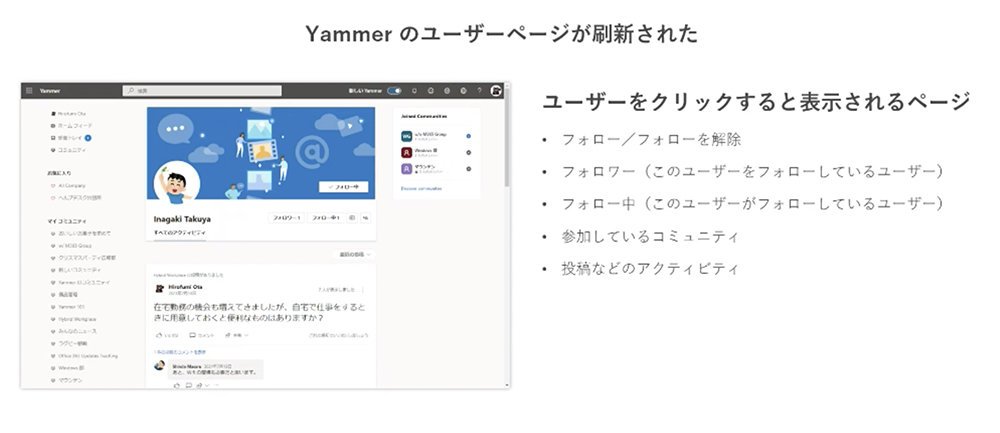The width and height of the screenshot is (1000, 433).
Task: Click the マラソン部 purple community icon
Action: (x=406, y=169)
